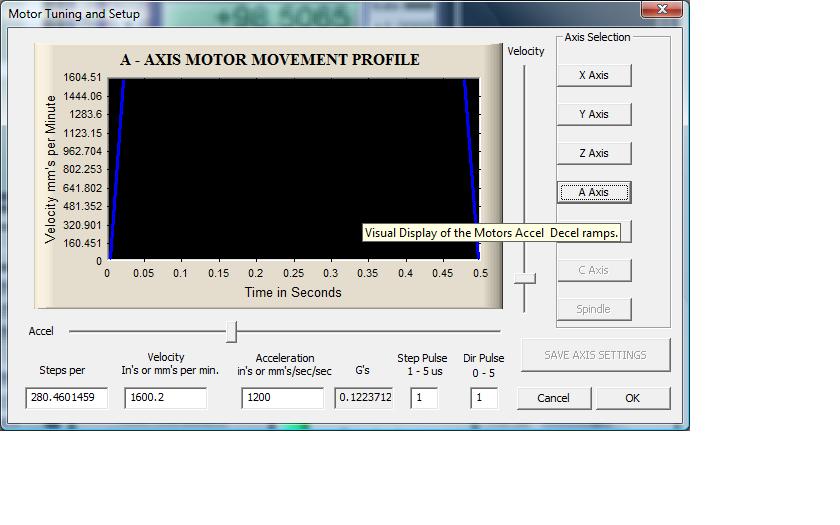Viewport: 840px width, 525px height.
Task: Click the Spindle axis button
Action: point(593,309)
